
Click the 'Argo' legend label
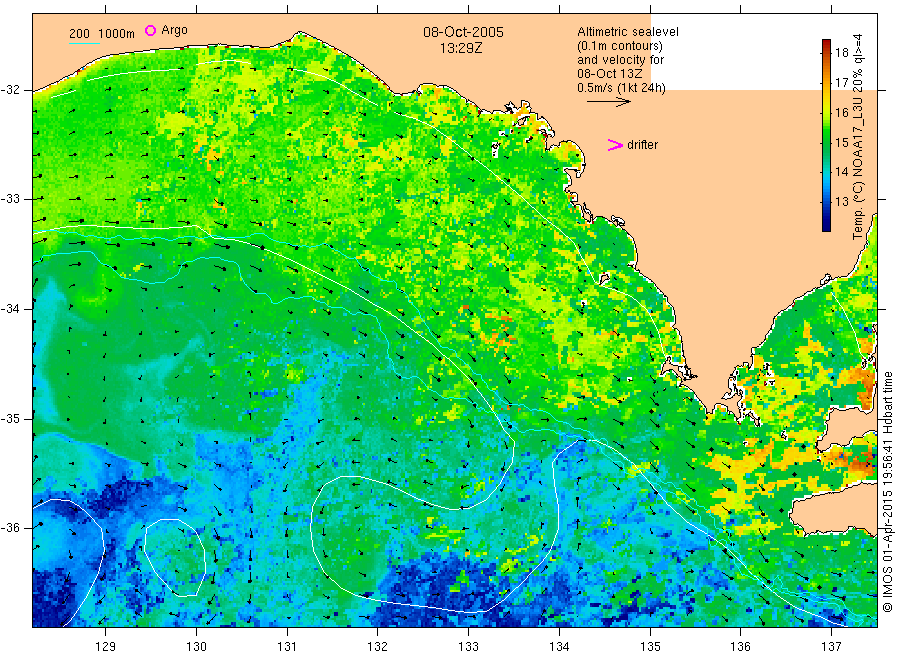pyautogui.click(x=174, y=30)
